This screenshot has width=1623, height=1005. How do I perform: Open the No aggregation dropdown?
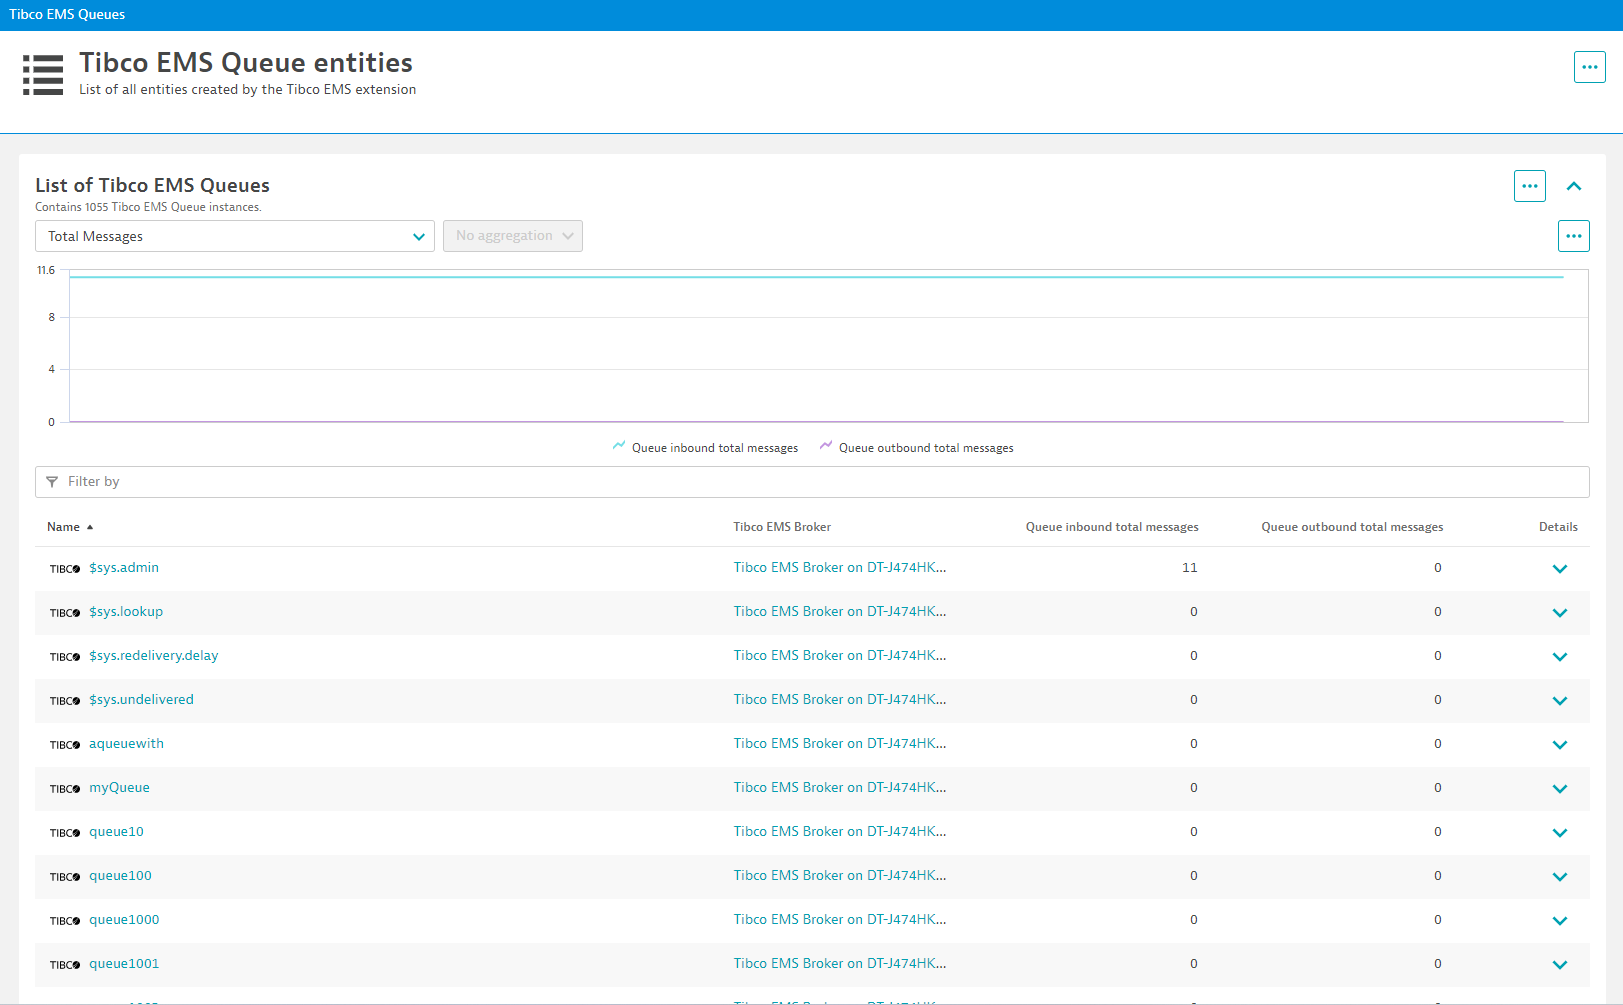pos(513,236)
